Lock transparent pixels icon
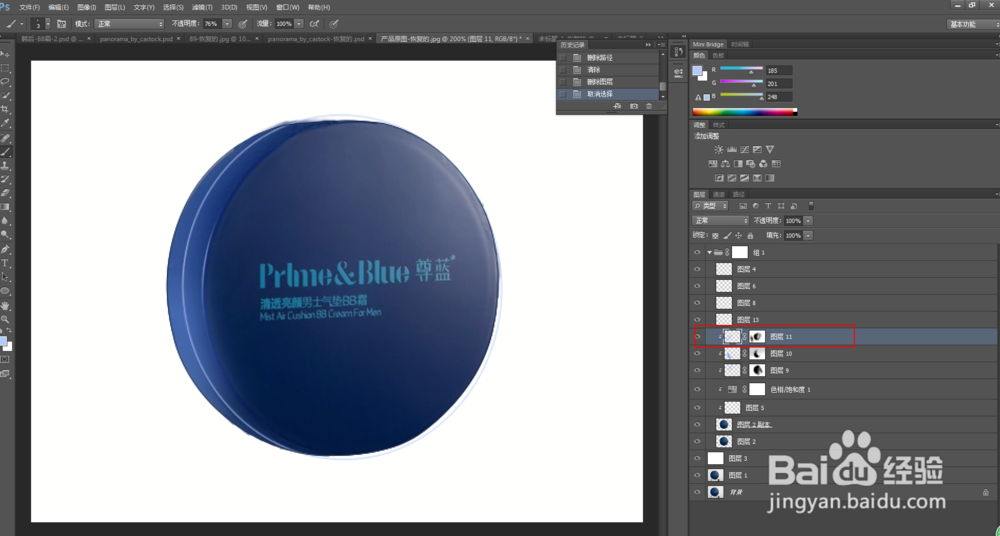This screenshot has height=536, width=1000. (x=715, y=235)
